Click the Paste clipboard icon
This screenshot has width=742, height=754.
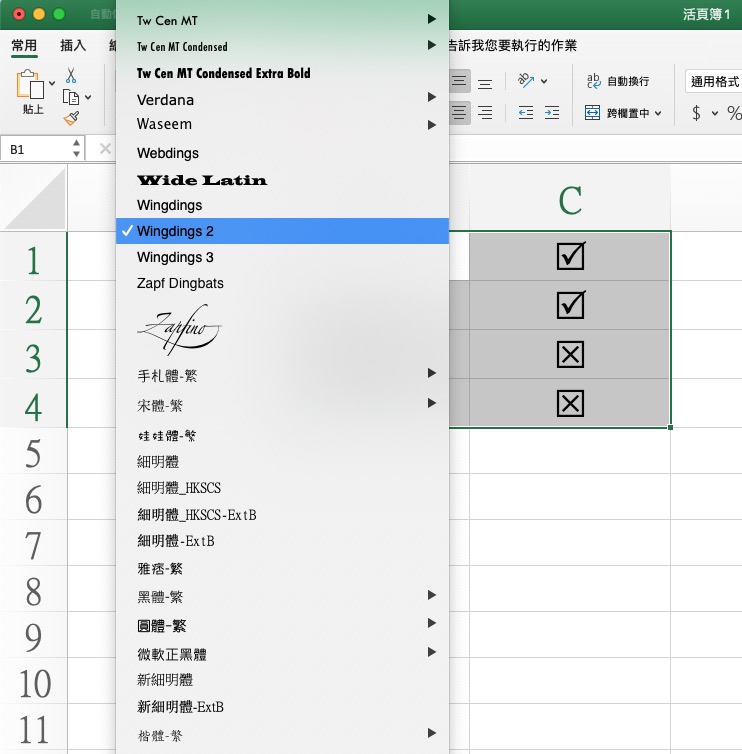[30, 84]
